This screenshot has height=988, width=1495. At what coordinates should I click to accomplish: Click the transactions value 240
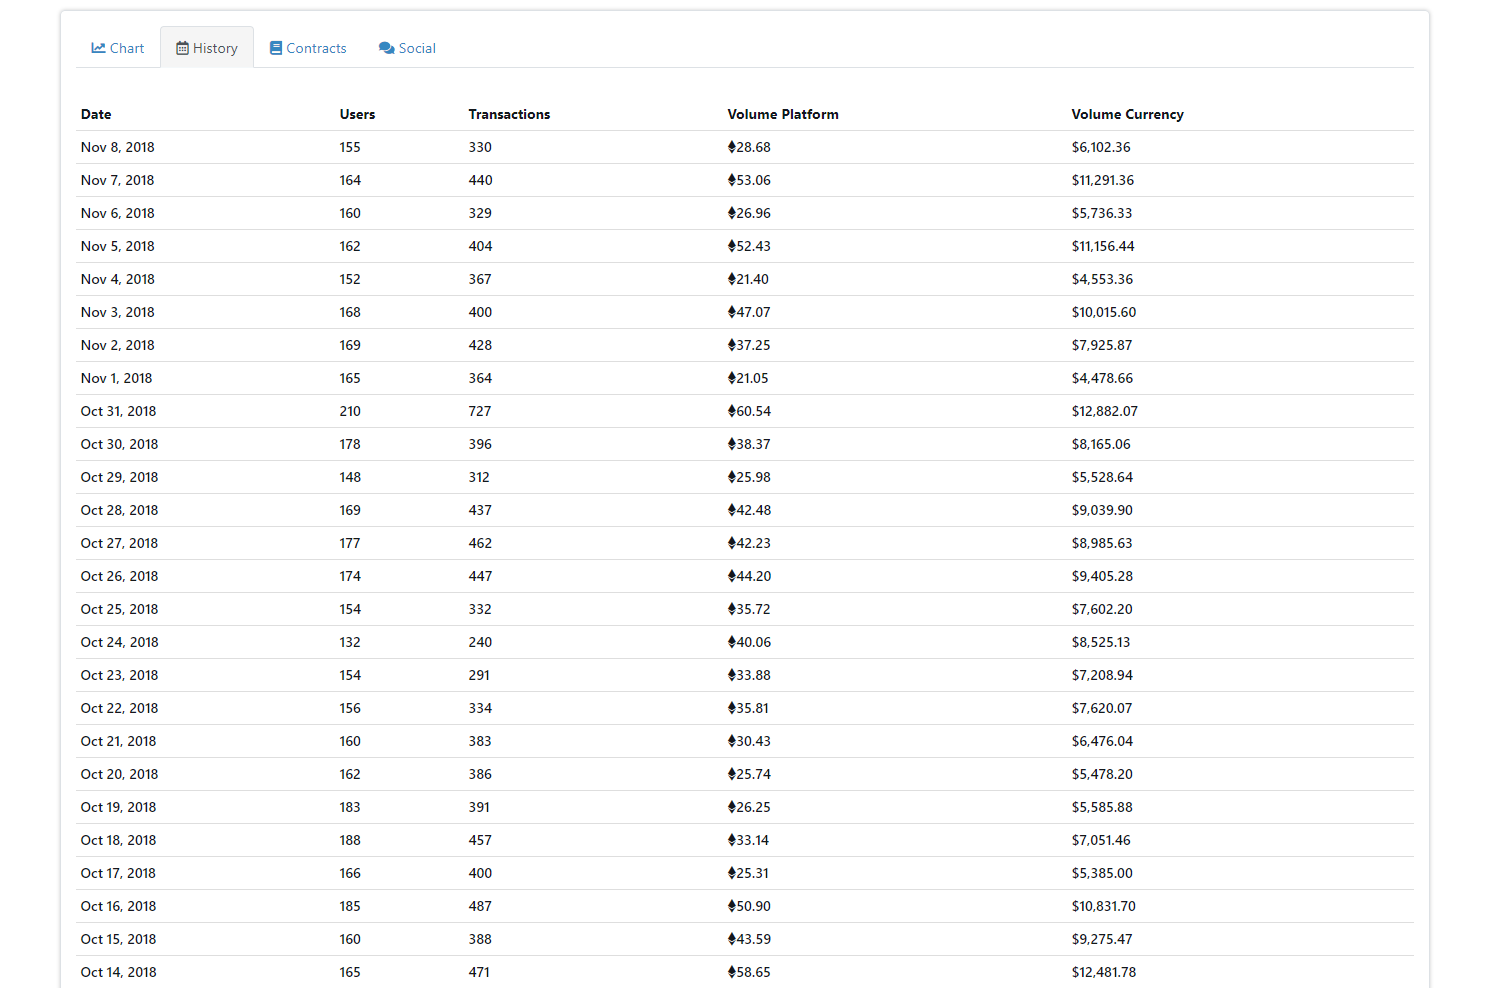click(481, 642)
